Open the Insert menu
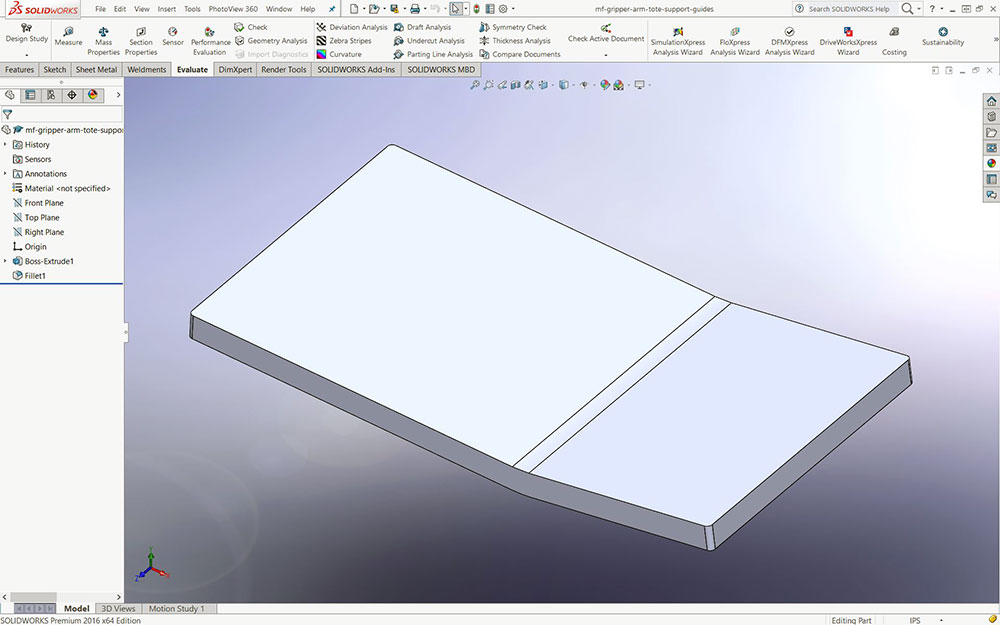The height and width of the screenshot is (625, 1000). [x=166, y=9]
